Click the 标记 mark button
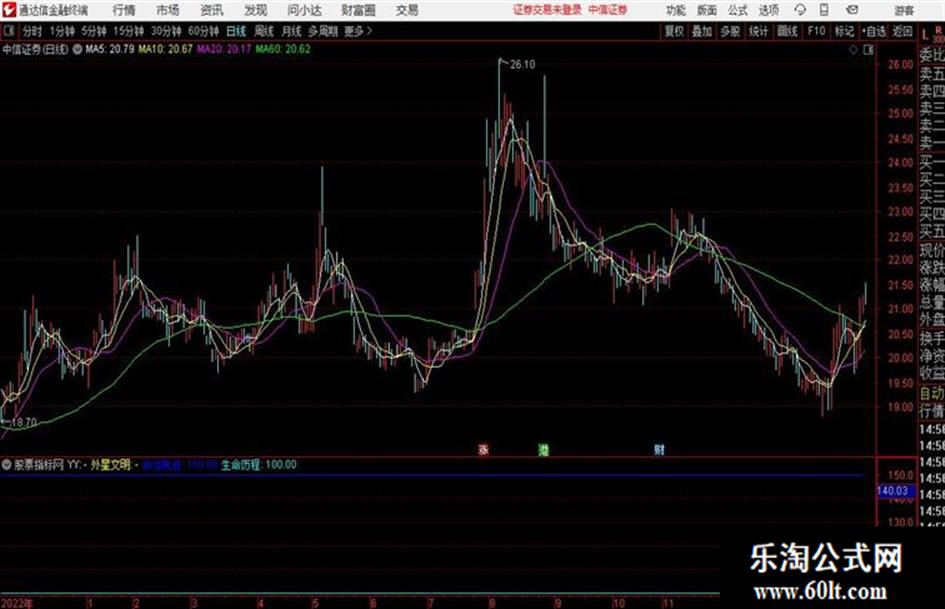 [x=844, y=31]
